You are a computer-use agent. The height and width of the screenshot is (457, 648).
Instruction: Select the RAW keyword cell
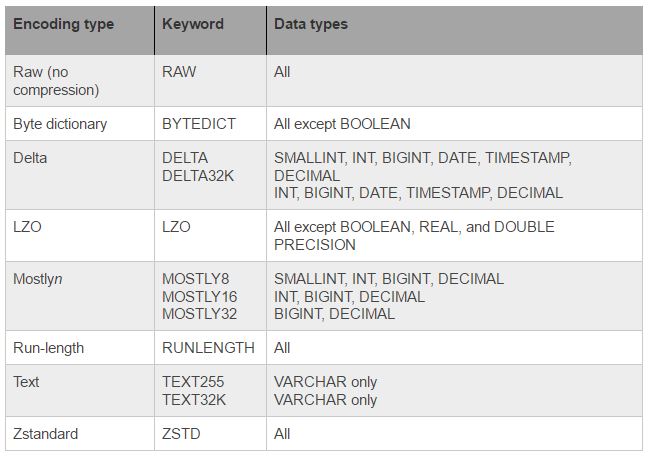(x=210, y=81)
